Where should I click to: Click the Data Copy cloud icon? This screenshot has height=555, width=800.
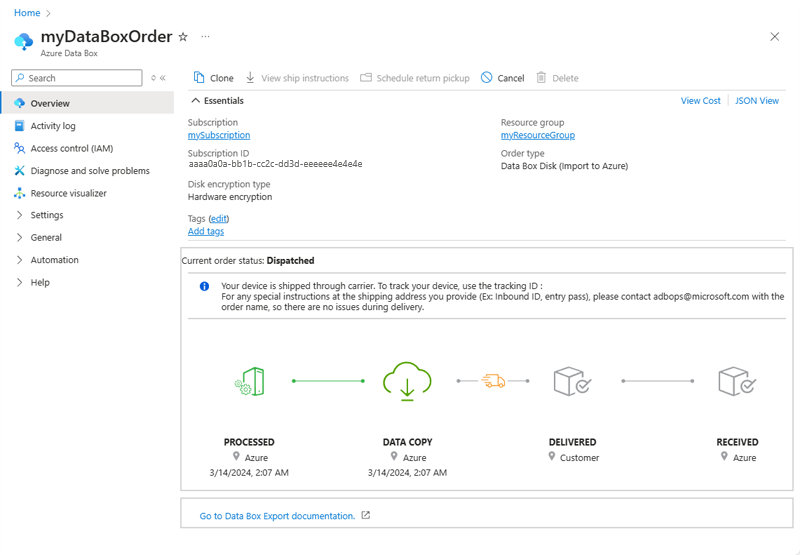coord(407,381)
